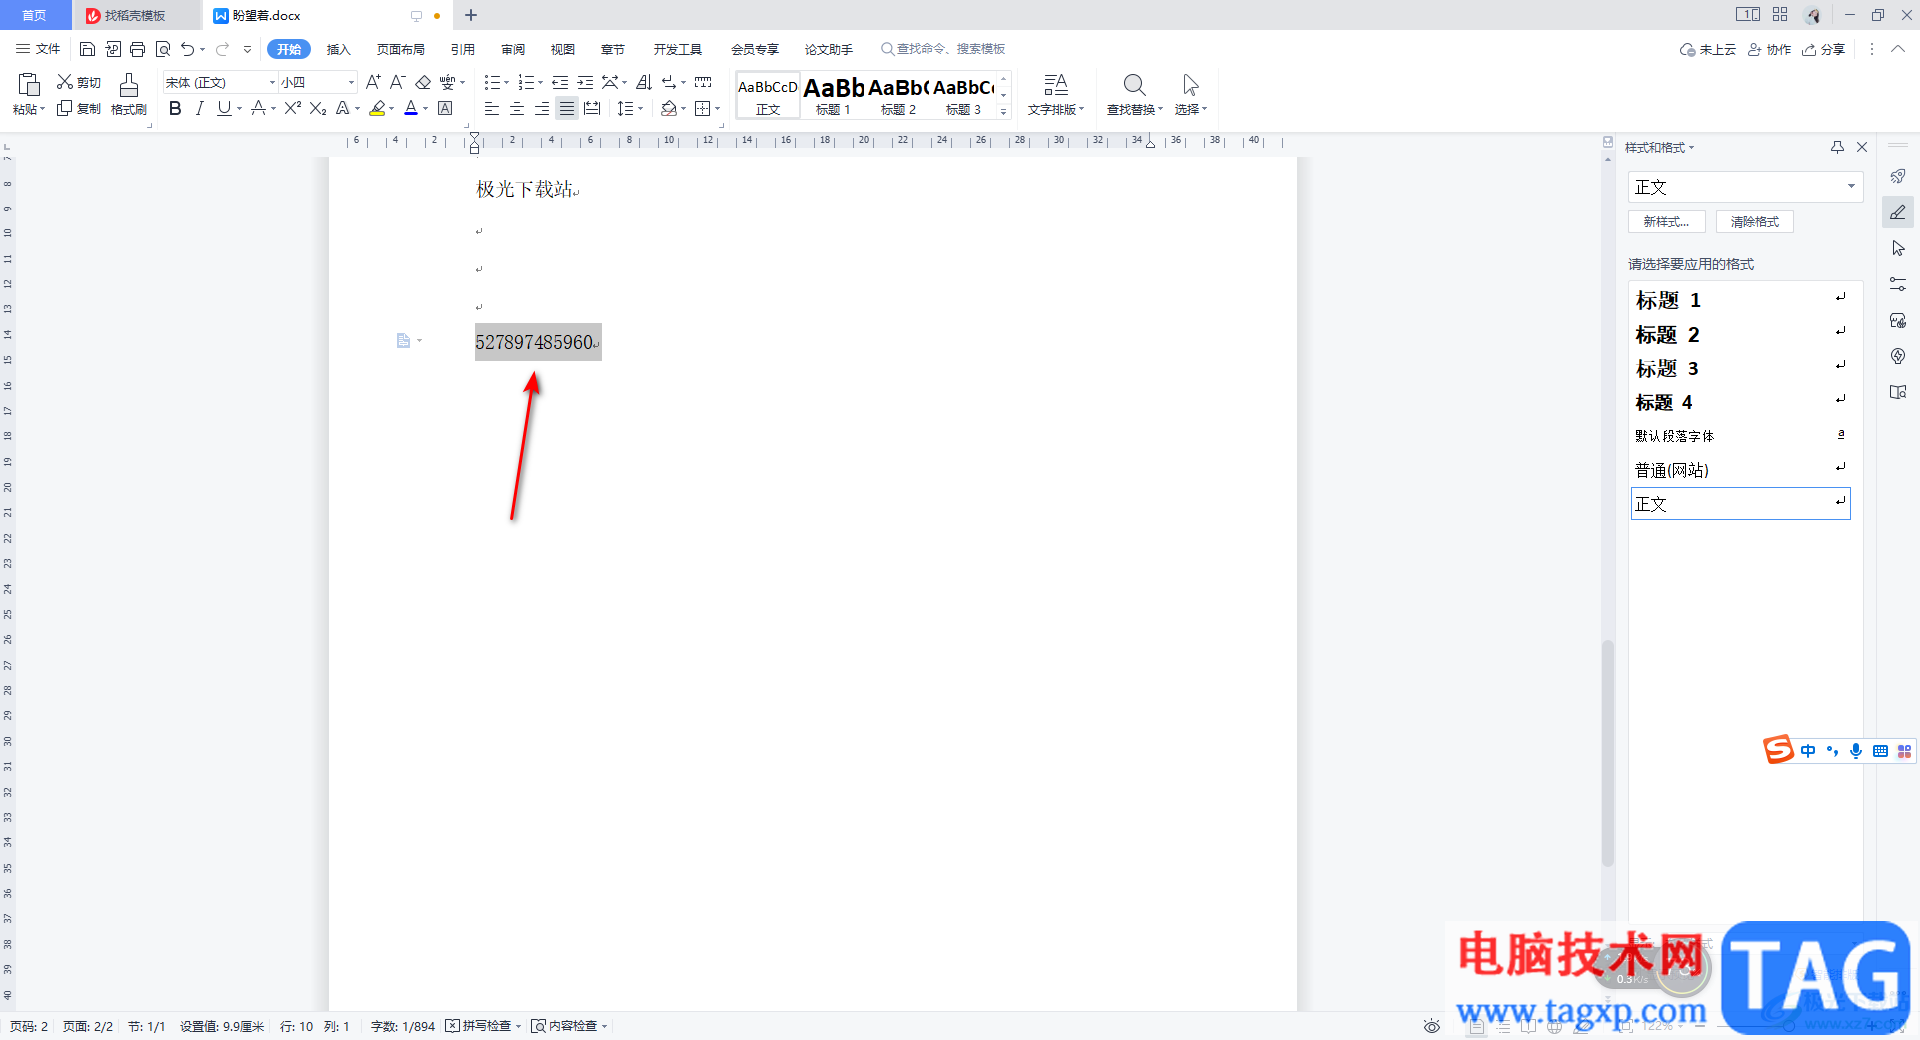The image size is (1920, 1040).
Task: Click the Copy (复制) icon
Action: pyautogui.click(x=65, y=108)
